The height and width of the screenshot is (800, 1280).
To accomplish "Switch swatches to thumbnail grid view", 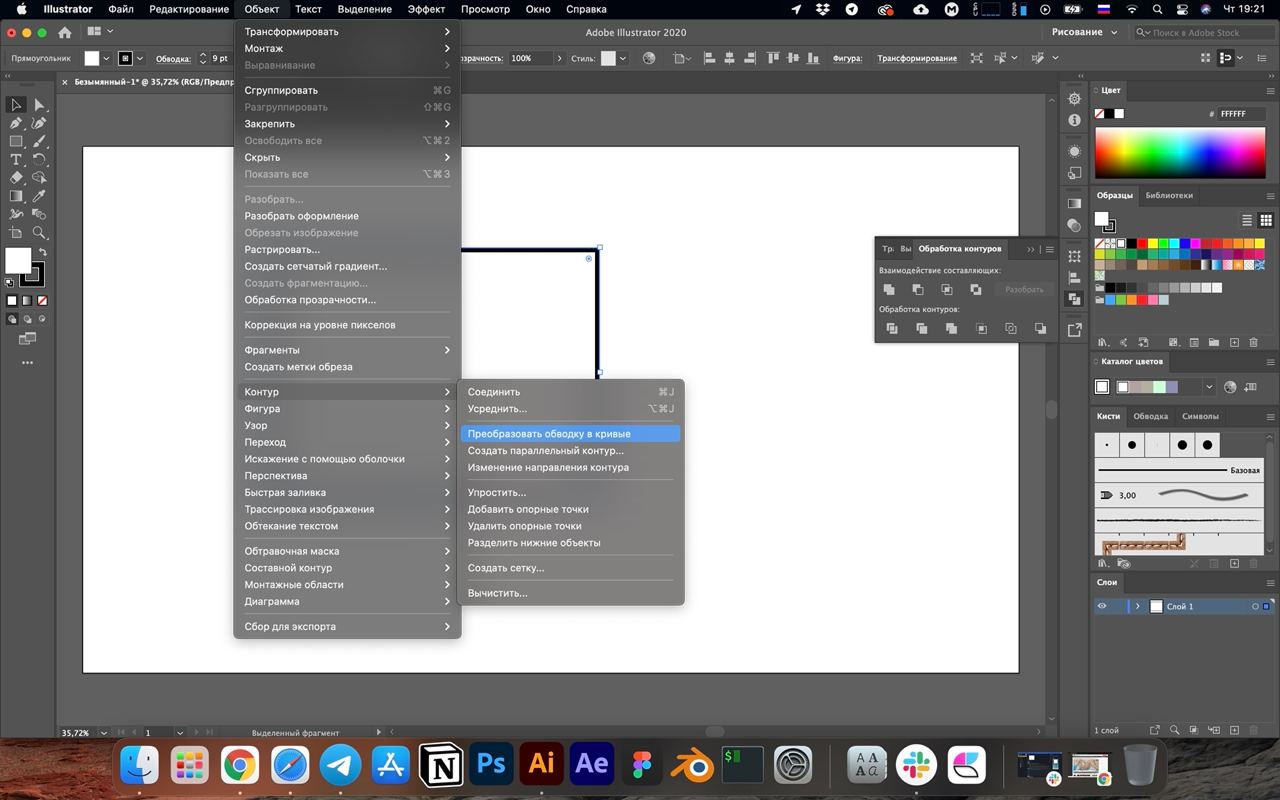I will coord(1266,220).
